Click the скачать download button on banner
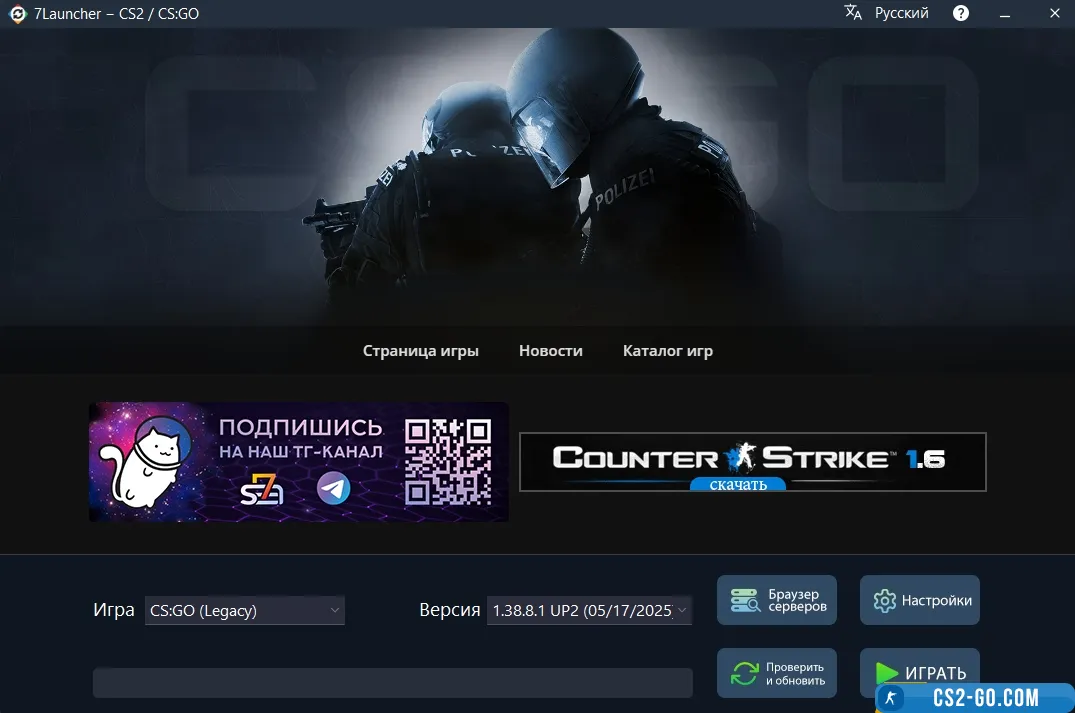 tap(738, 485)
